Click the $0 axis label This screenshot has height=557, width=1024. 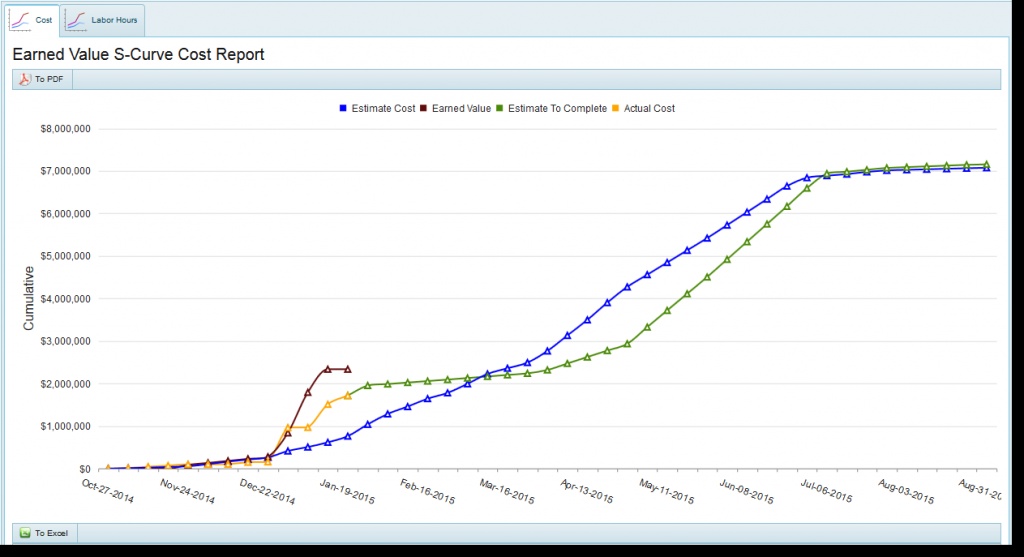[85, 469]
